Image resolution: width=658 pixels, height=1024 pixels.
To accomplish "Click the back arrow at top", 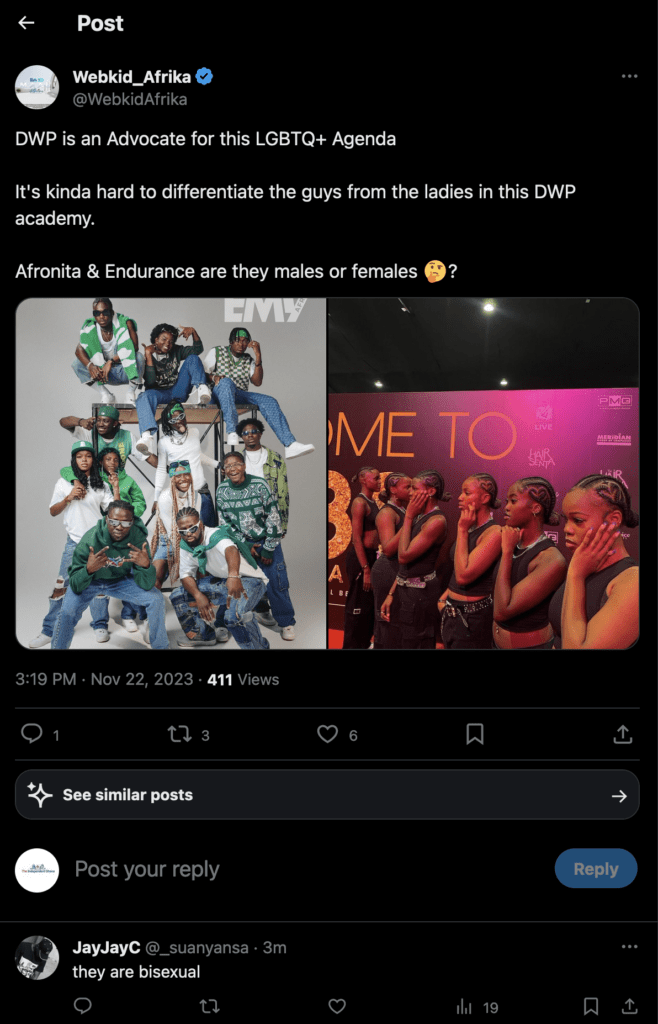I will [x=26, y=23].
